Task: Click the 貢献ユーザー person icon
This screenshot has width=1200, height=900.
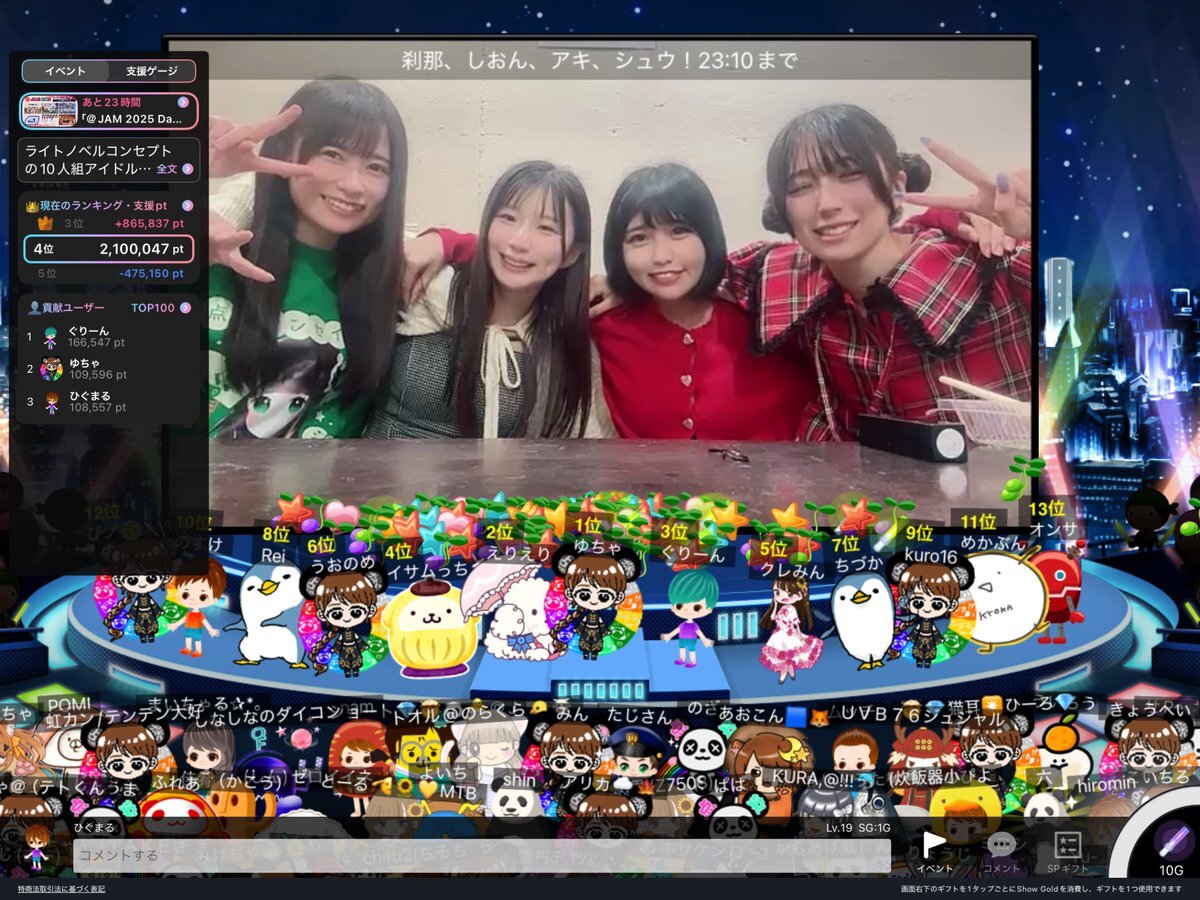Action: tap(34, 308)
